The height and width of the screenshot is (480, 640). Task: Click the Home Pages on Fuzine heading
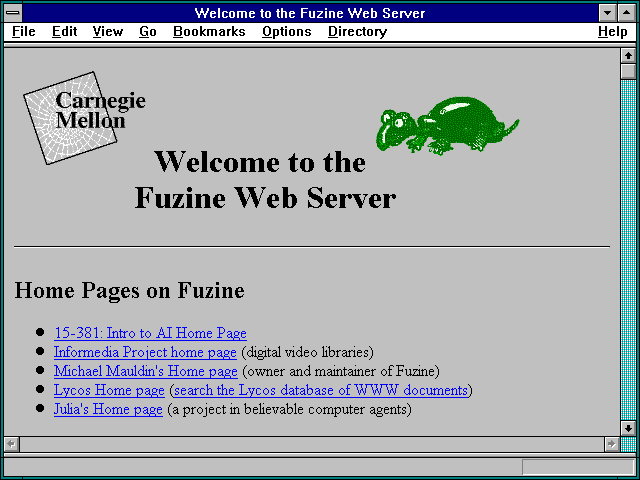pos(129,290)
